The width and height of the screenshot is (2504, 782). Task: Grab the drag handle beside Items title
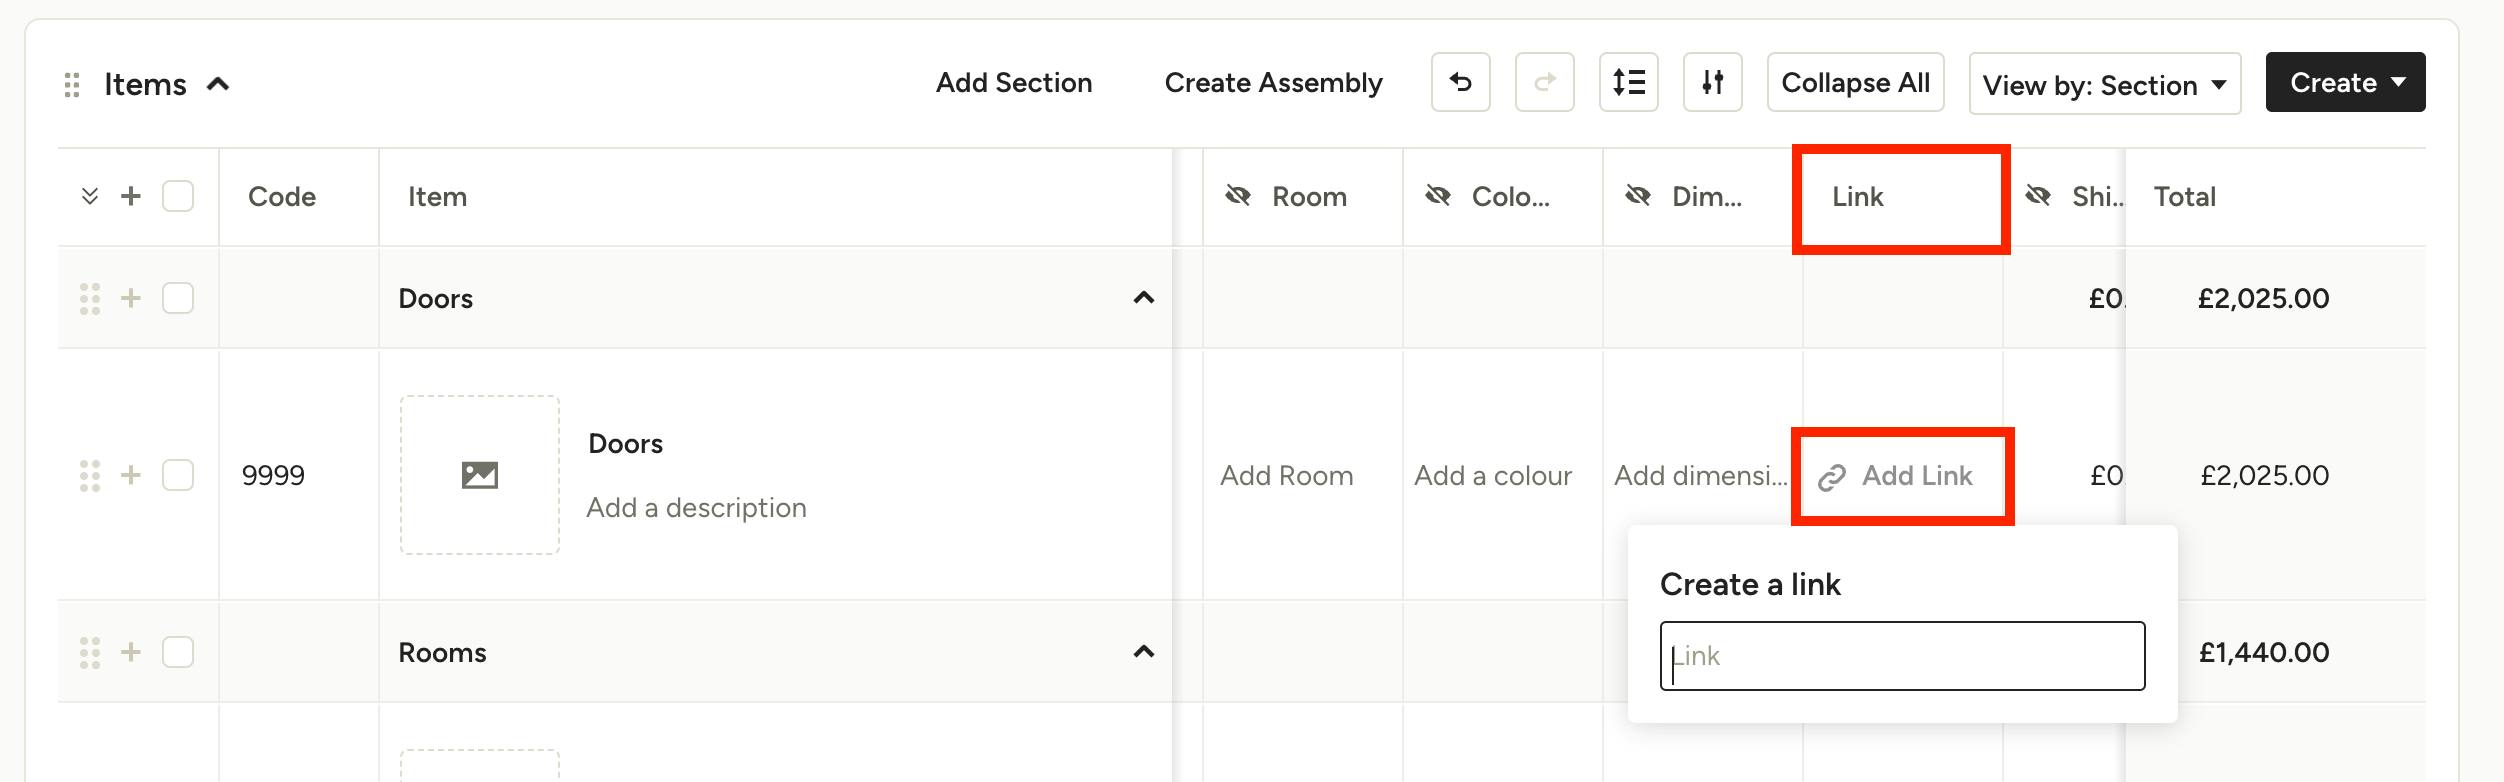72,85
